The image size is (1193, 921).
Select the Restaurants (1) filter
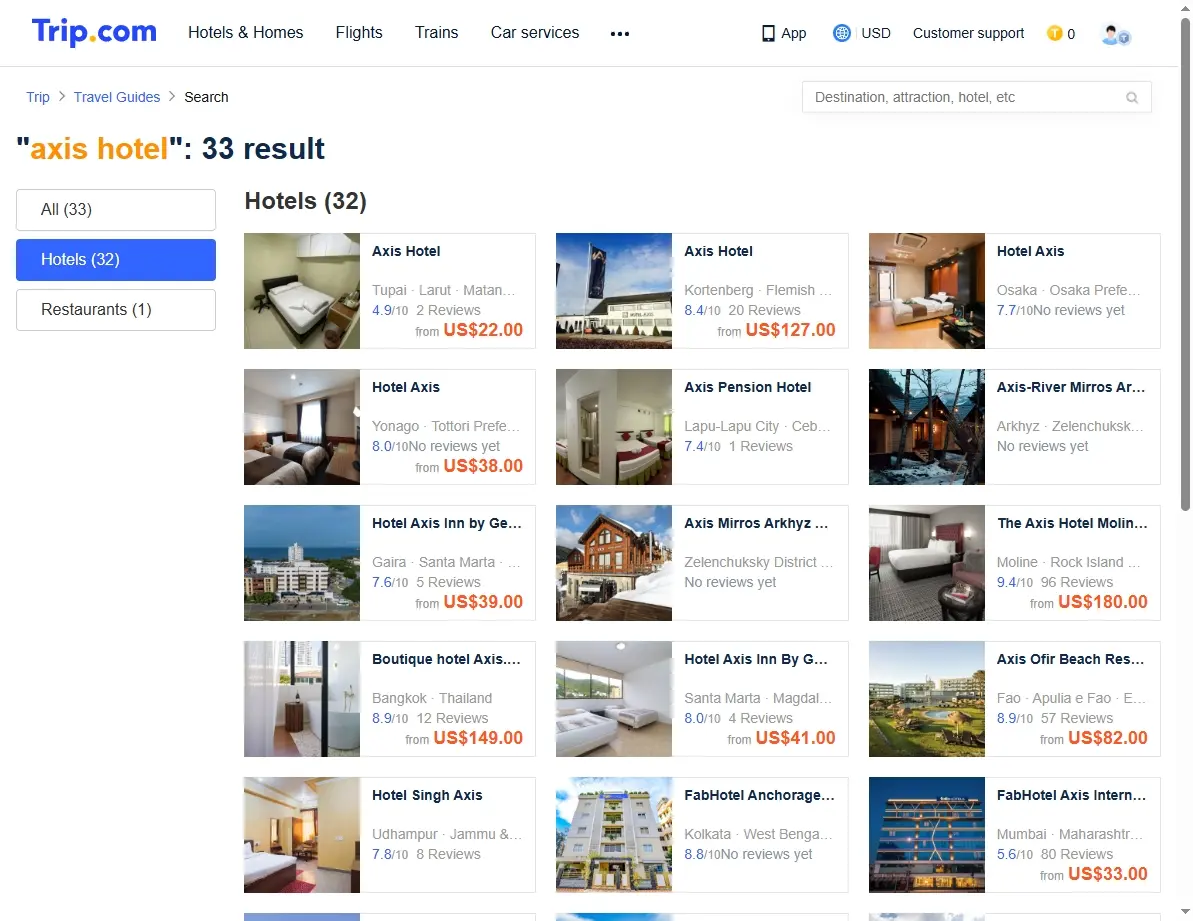(x=116, y=310)
